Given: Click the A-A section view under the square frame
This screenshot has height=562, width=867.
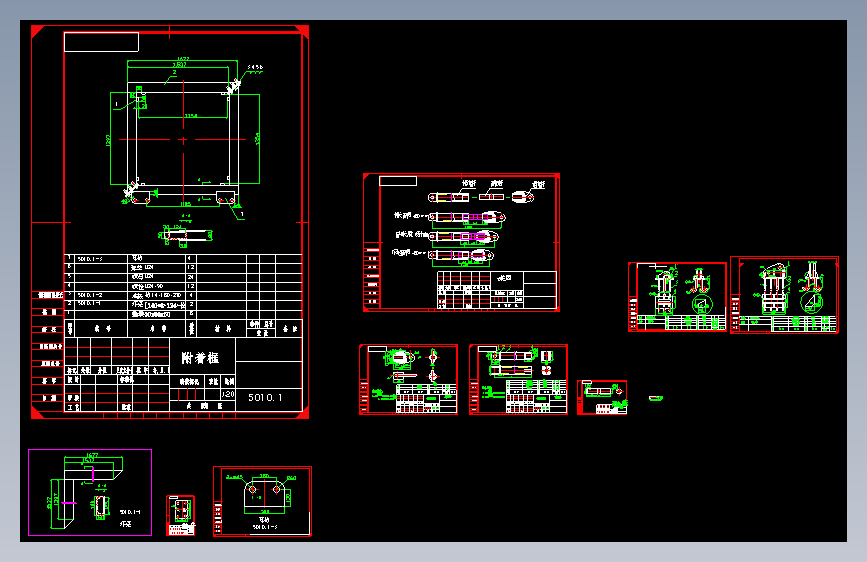Looking at the screenshot, I should pyautogui.click(x=186, y=234).
